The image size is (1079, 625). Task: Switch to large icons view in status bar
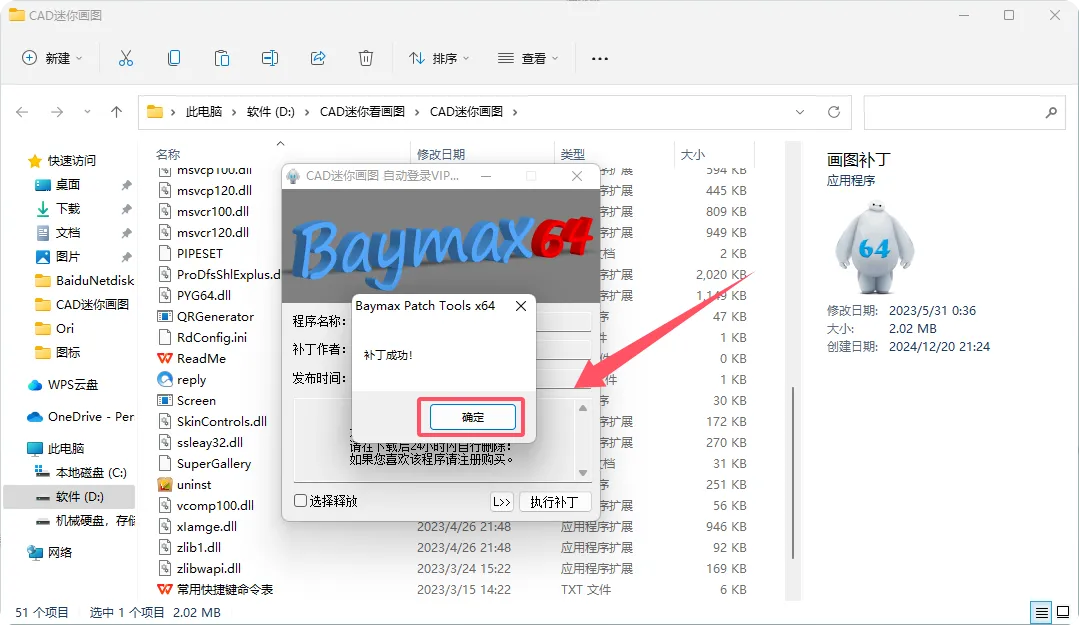(x=1063, y=612)
